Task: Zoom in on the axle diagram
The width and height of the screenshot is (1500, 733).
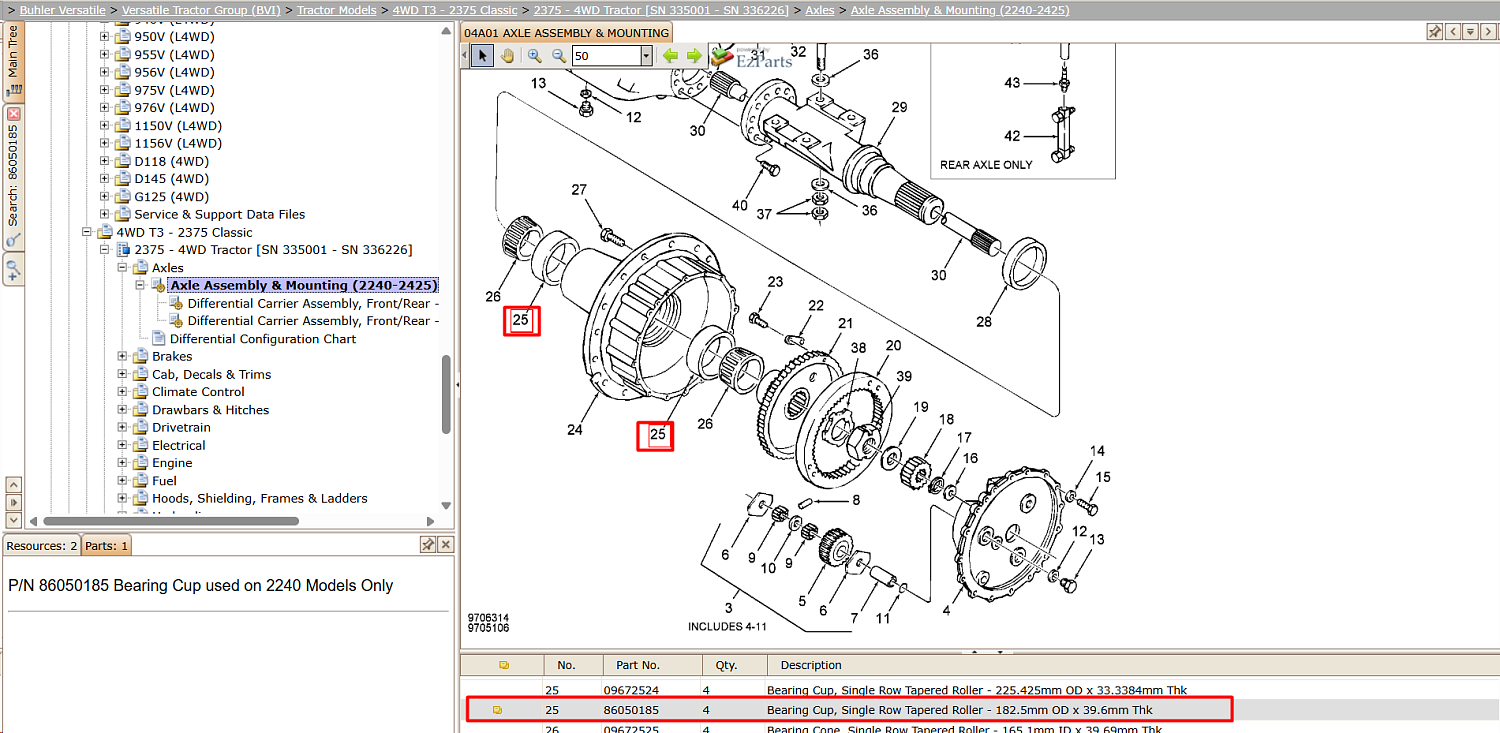Action: click(x=535, y=56)
